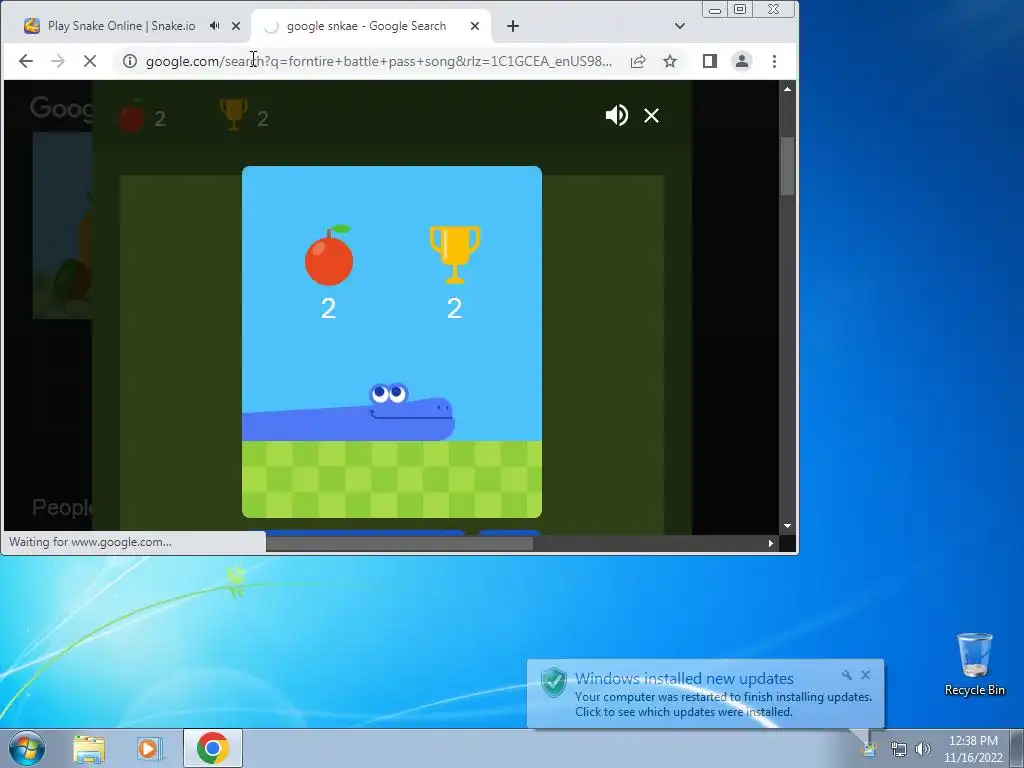Click the gold trophy high score icon
Image resolution: width=1024 pixels, height=768 pixels.
click(455, 255)
